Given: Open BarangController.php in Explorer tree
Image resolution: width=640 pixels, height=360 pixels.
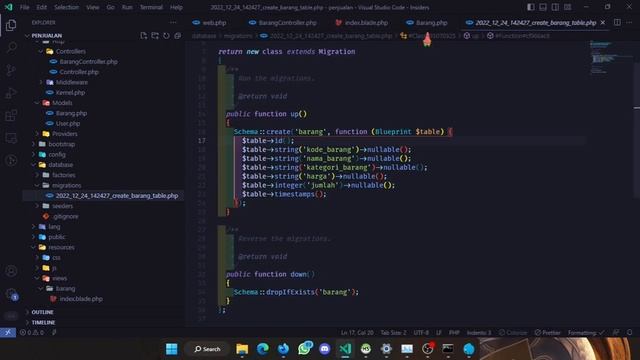Looking at the screenshot, I should pyautogui.click(x=88, y=62).
